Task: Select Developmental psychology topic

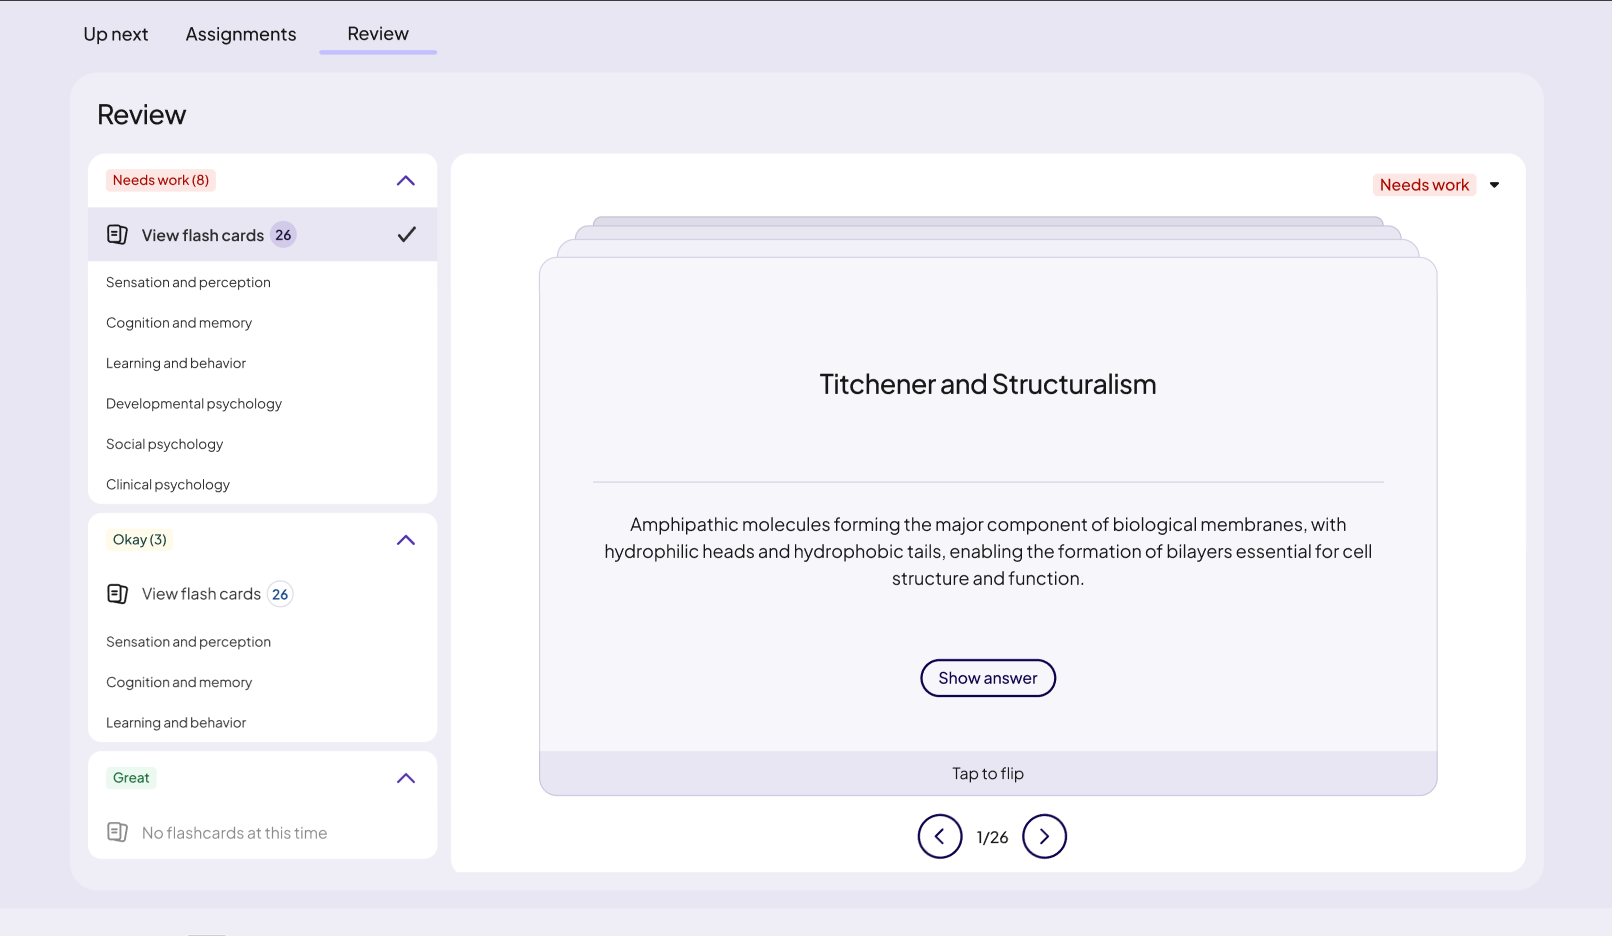Action: point(194,404)
